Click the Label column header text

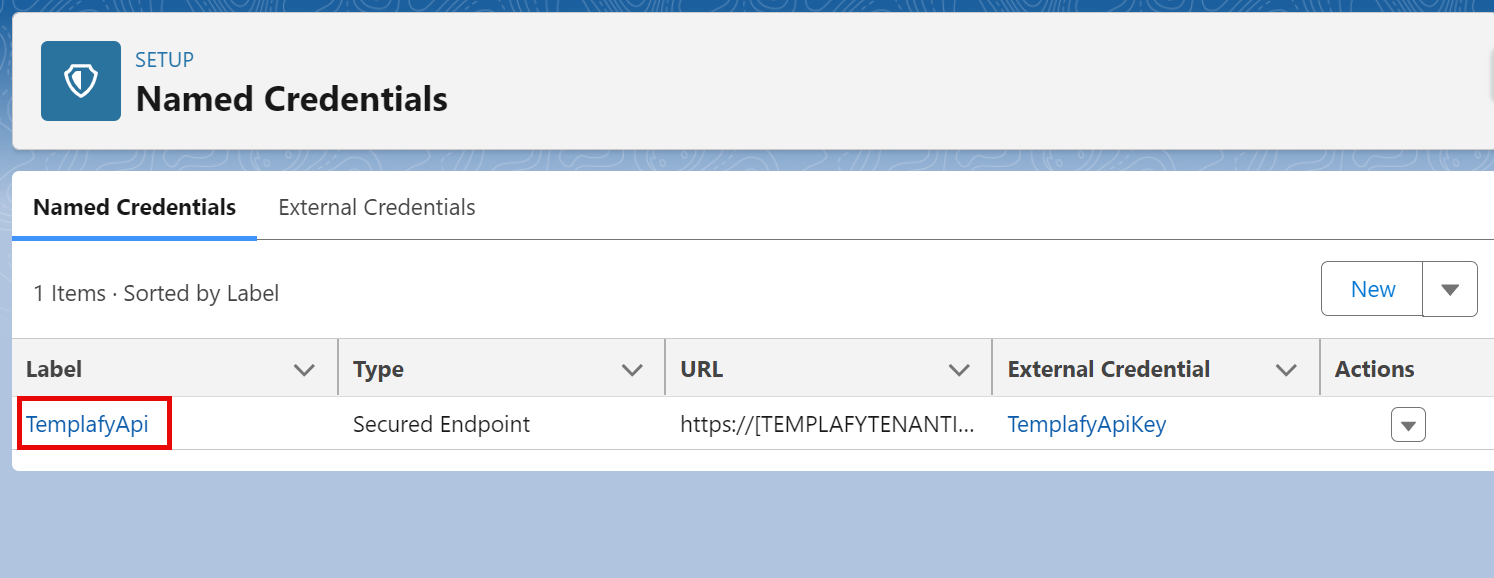(54, 369)
